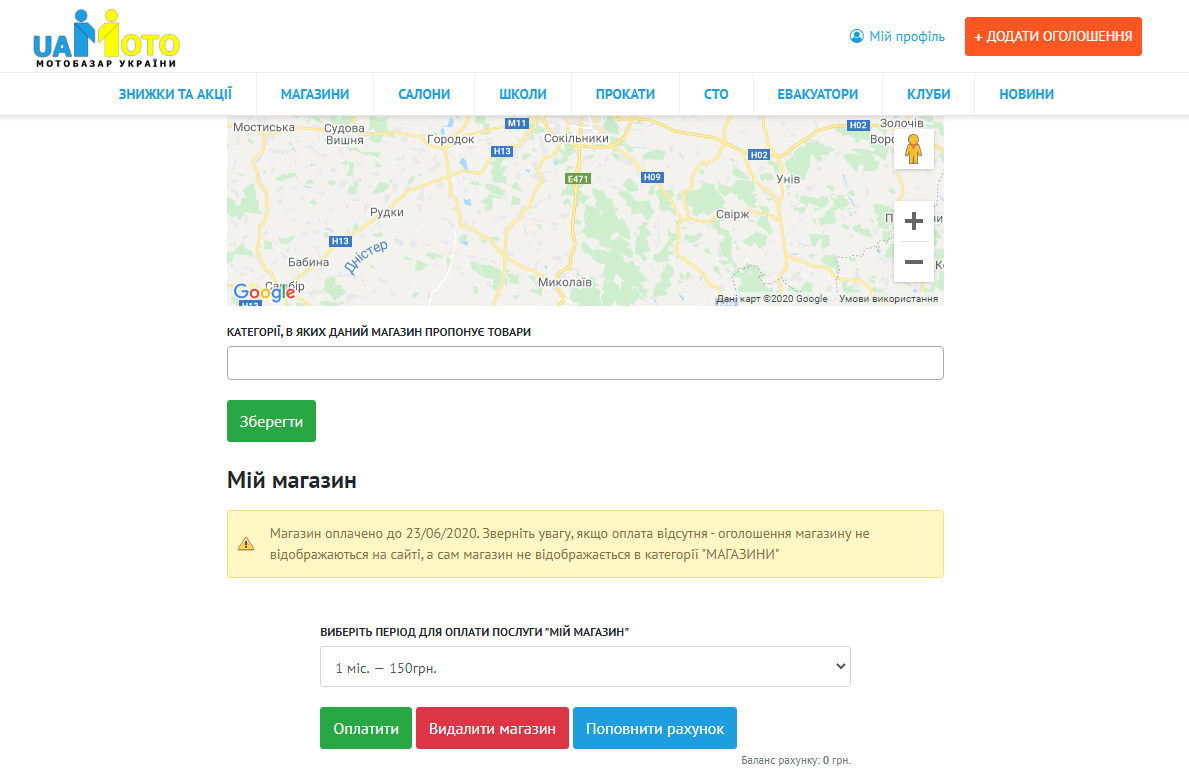Open ЕВАКУАТОРИ menu item
The height and width of the screenshot is (773, 1189).
tap(817, 94)
